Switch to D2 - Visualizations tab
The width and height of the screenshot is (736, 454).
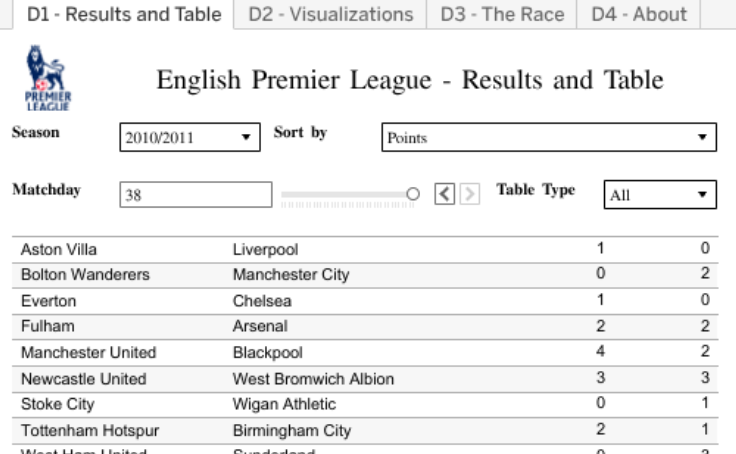point(330,14)
